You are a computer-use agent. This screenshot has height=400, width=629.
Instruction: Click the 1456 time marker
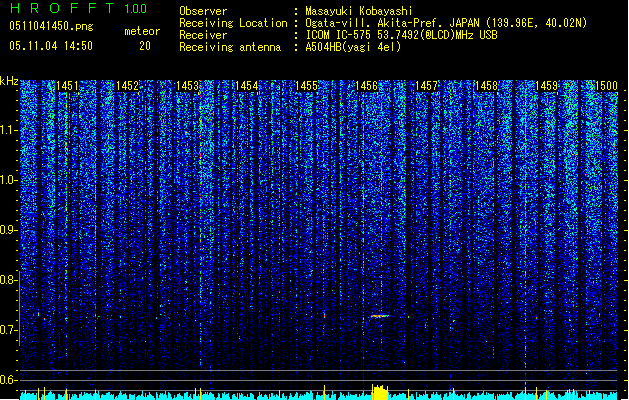[x=367, y=86]
